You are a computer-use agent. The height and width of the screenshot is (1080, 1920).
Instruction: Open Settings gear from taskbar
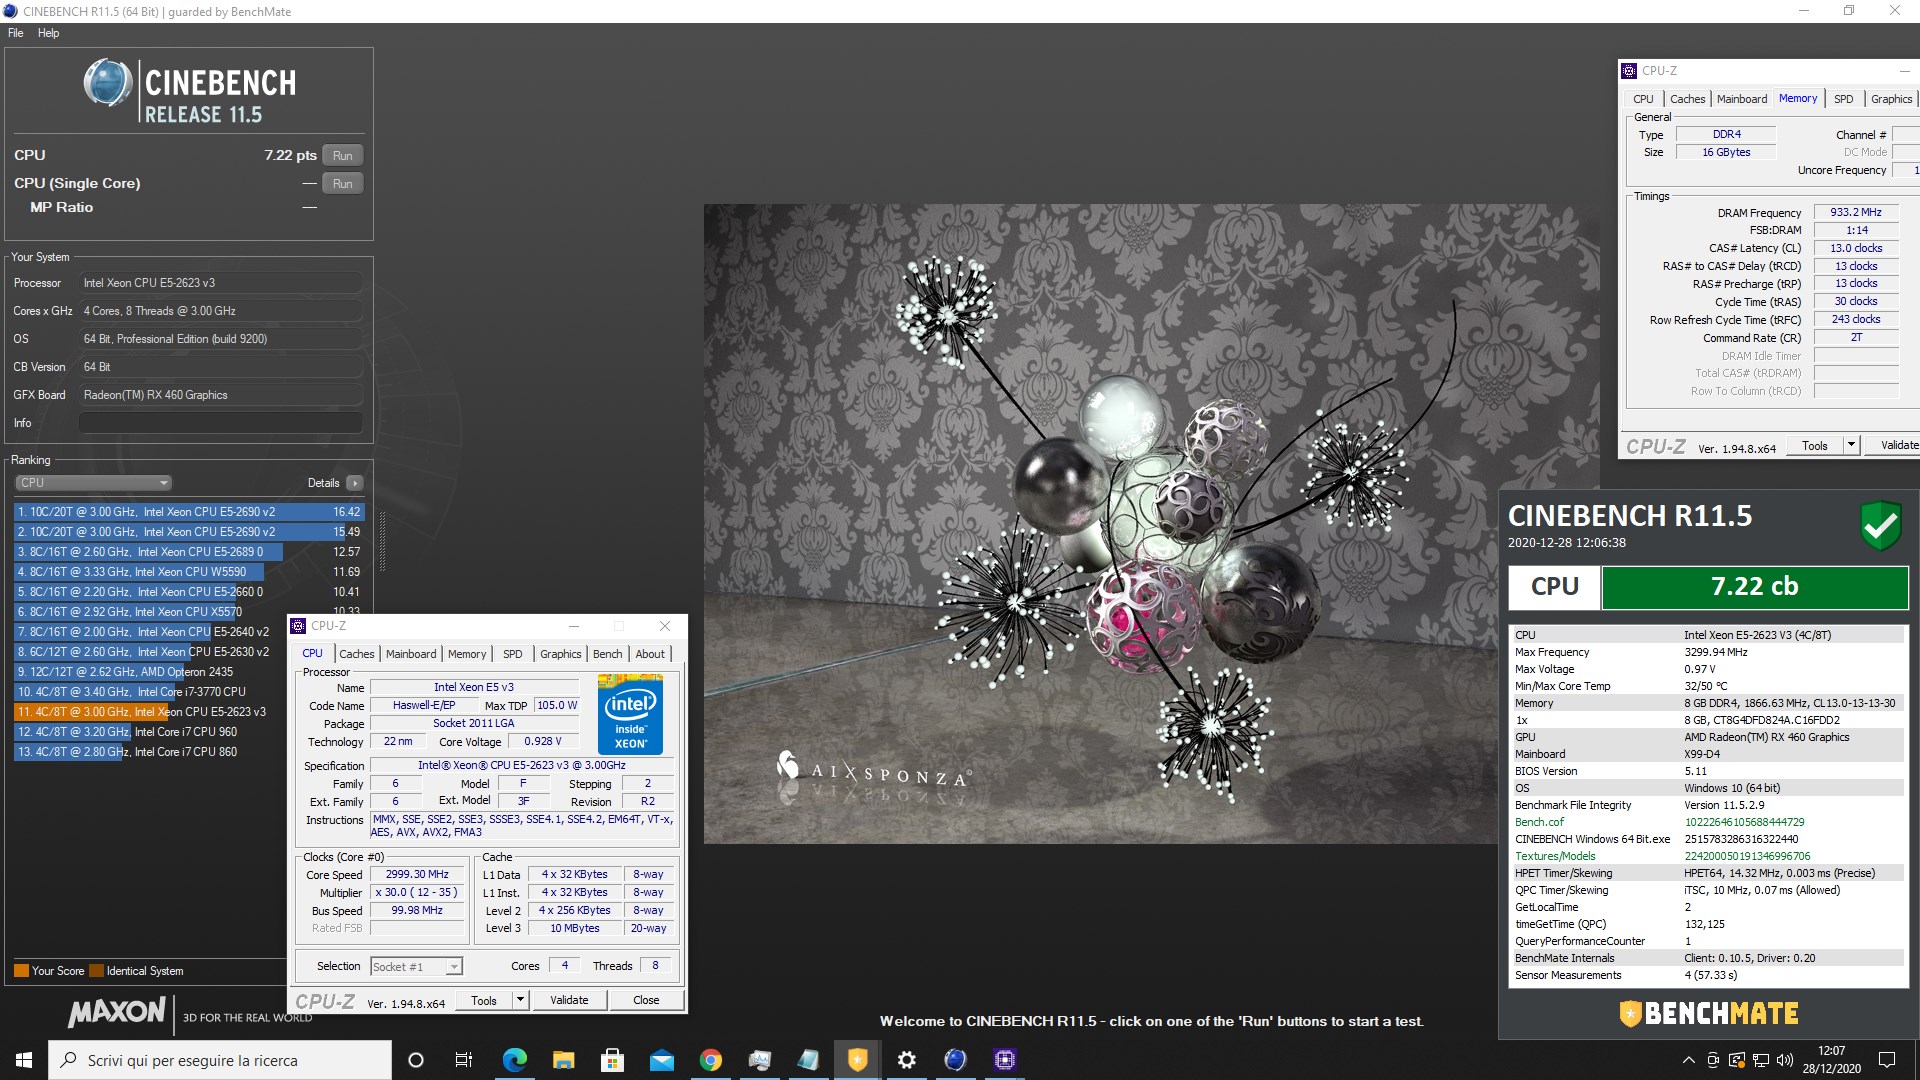pyautogui.click(x=906, y=1060)
